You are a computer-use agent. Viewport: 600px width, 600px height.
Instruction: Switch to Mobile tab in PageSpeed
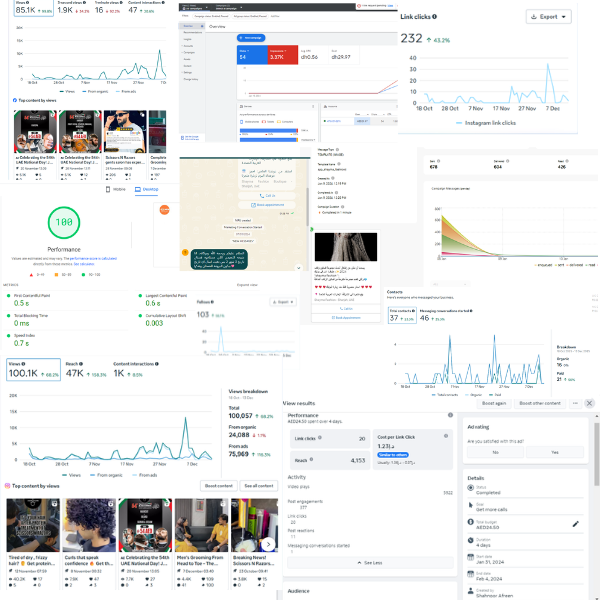pyautogui.click(x=116, y=189)
